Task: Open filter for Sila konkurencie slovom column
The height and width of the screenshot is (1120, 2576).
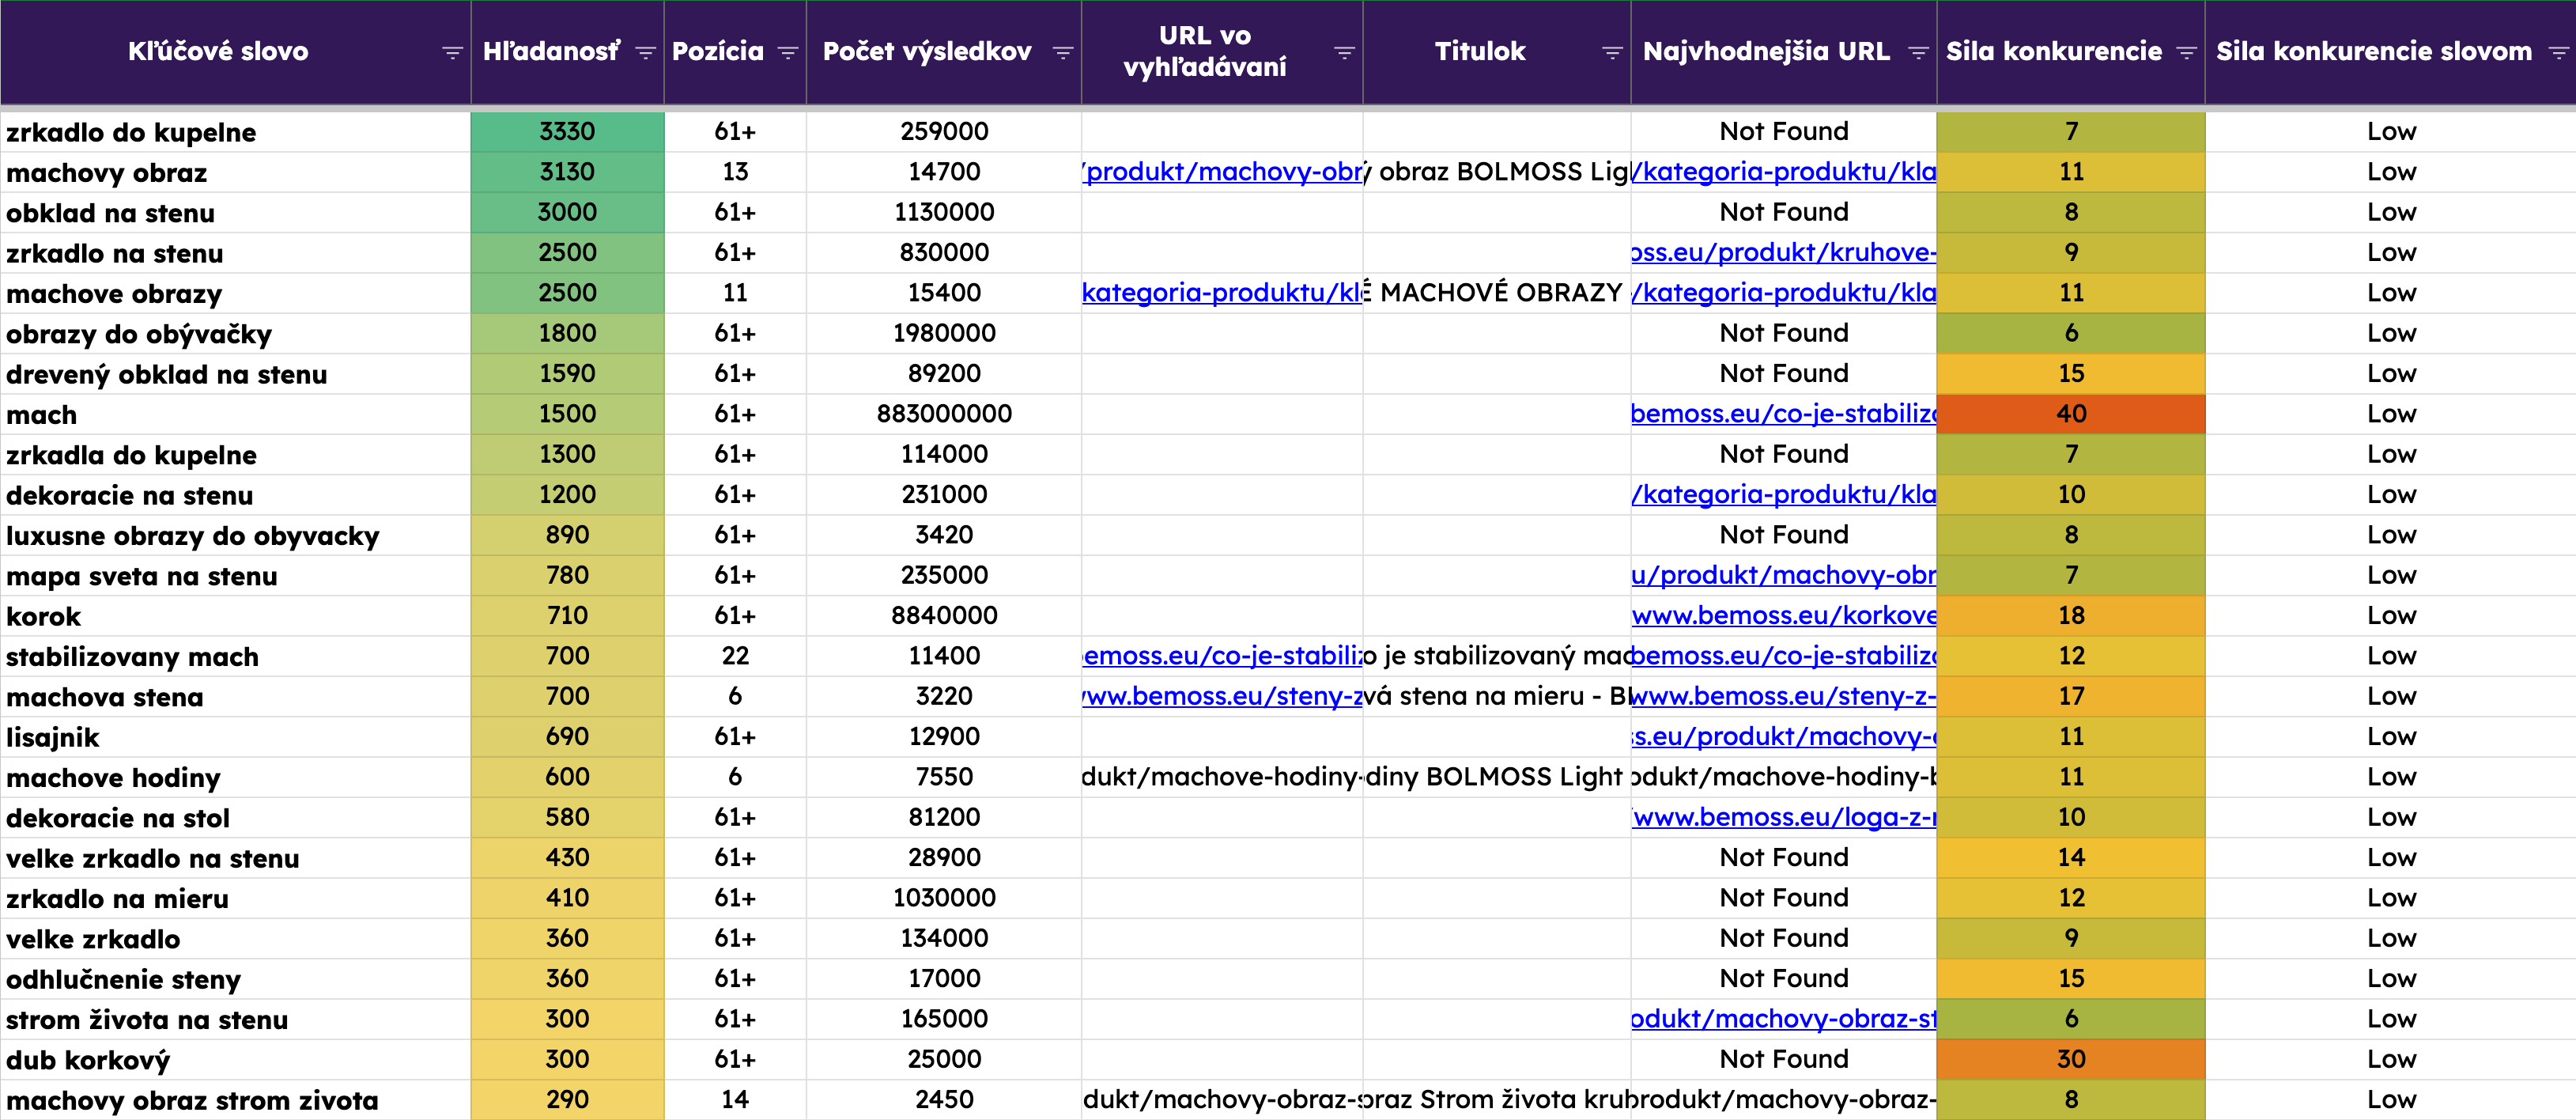Action: coord(2558,52)
